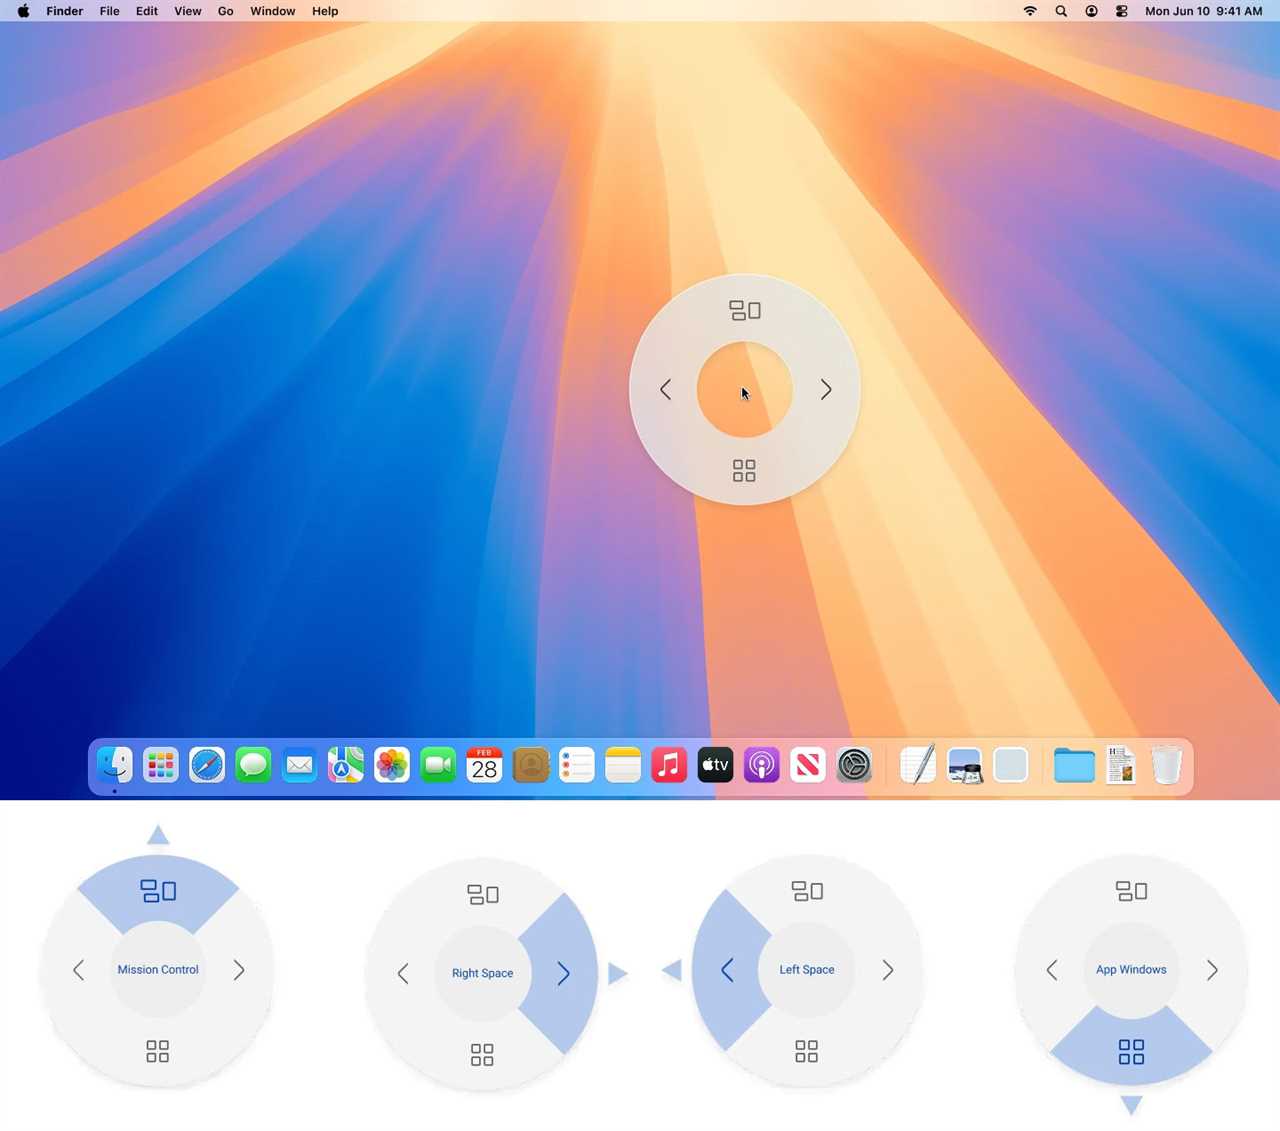Launch Safari from the Dock
The height and width of the screenshot is (1131, 1280).
tap(207, 766)
